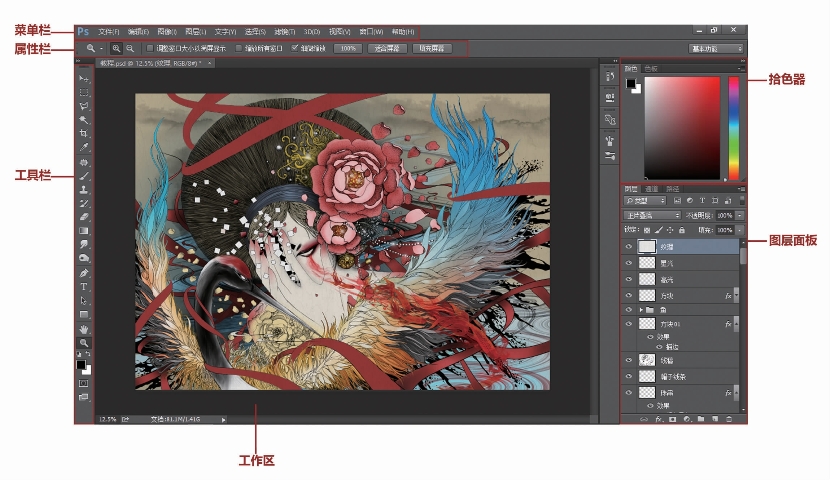Click the Zoom Out magnifier in options bar

[x=130, y=48]
